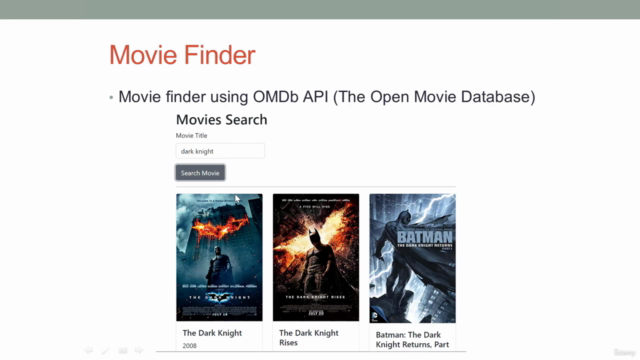The height and width of the screenshot is (360, 640).
Task: Click the "2008" year text
Action: coord(189,346)
